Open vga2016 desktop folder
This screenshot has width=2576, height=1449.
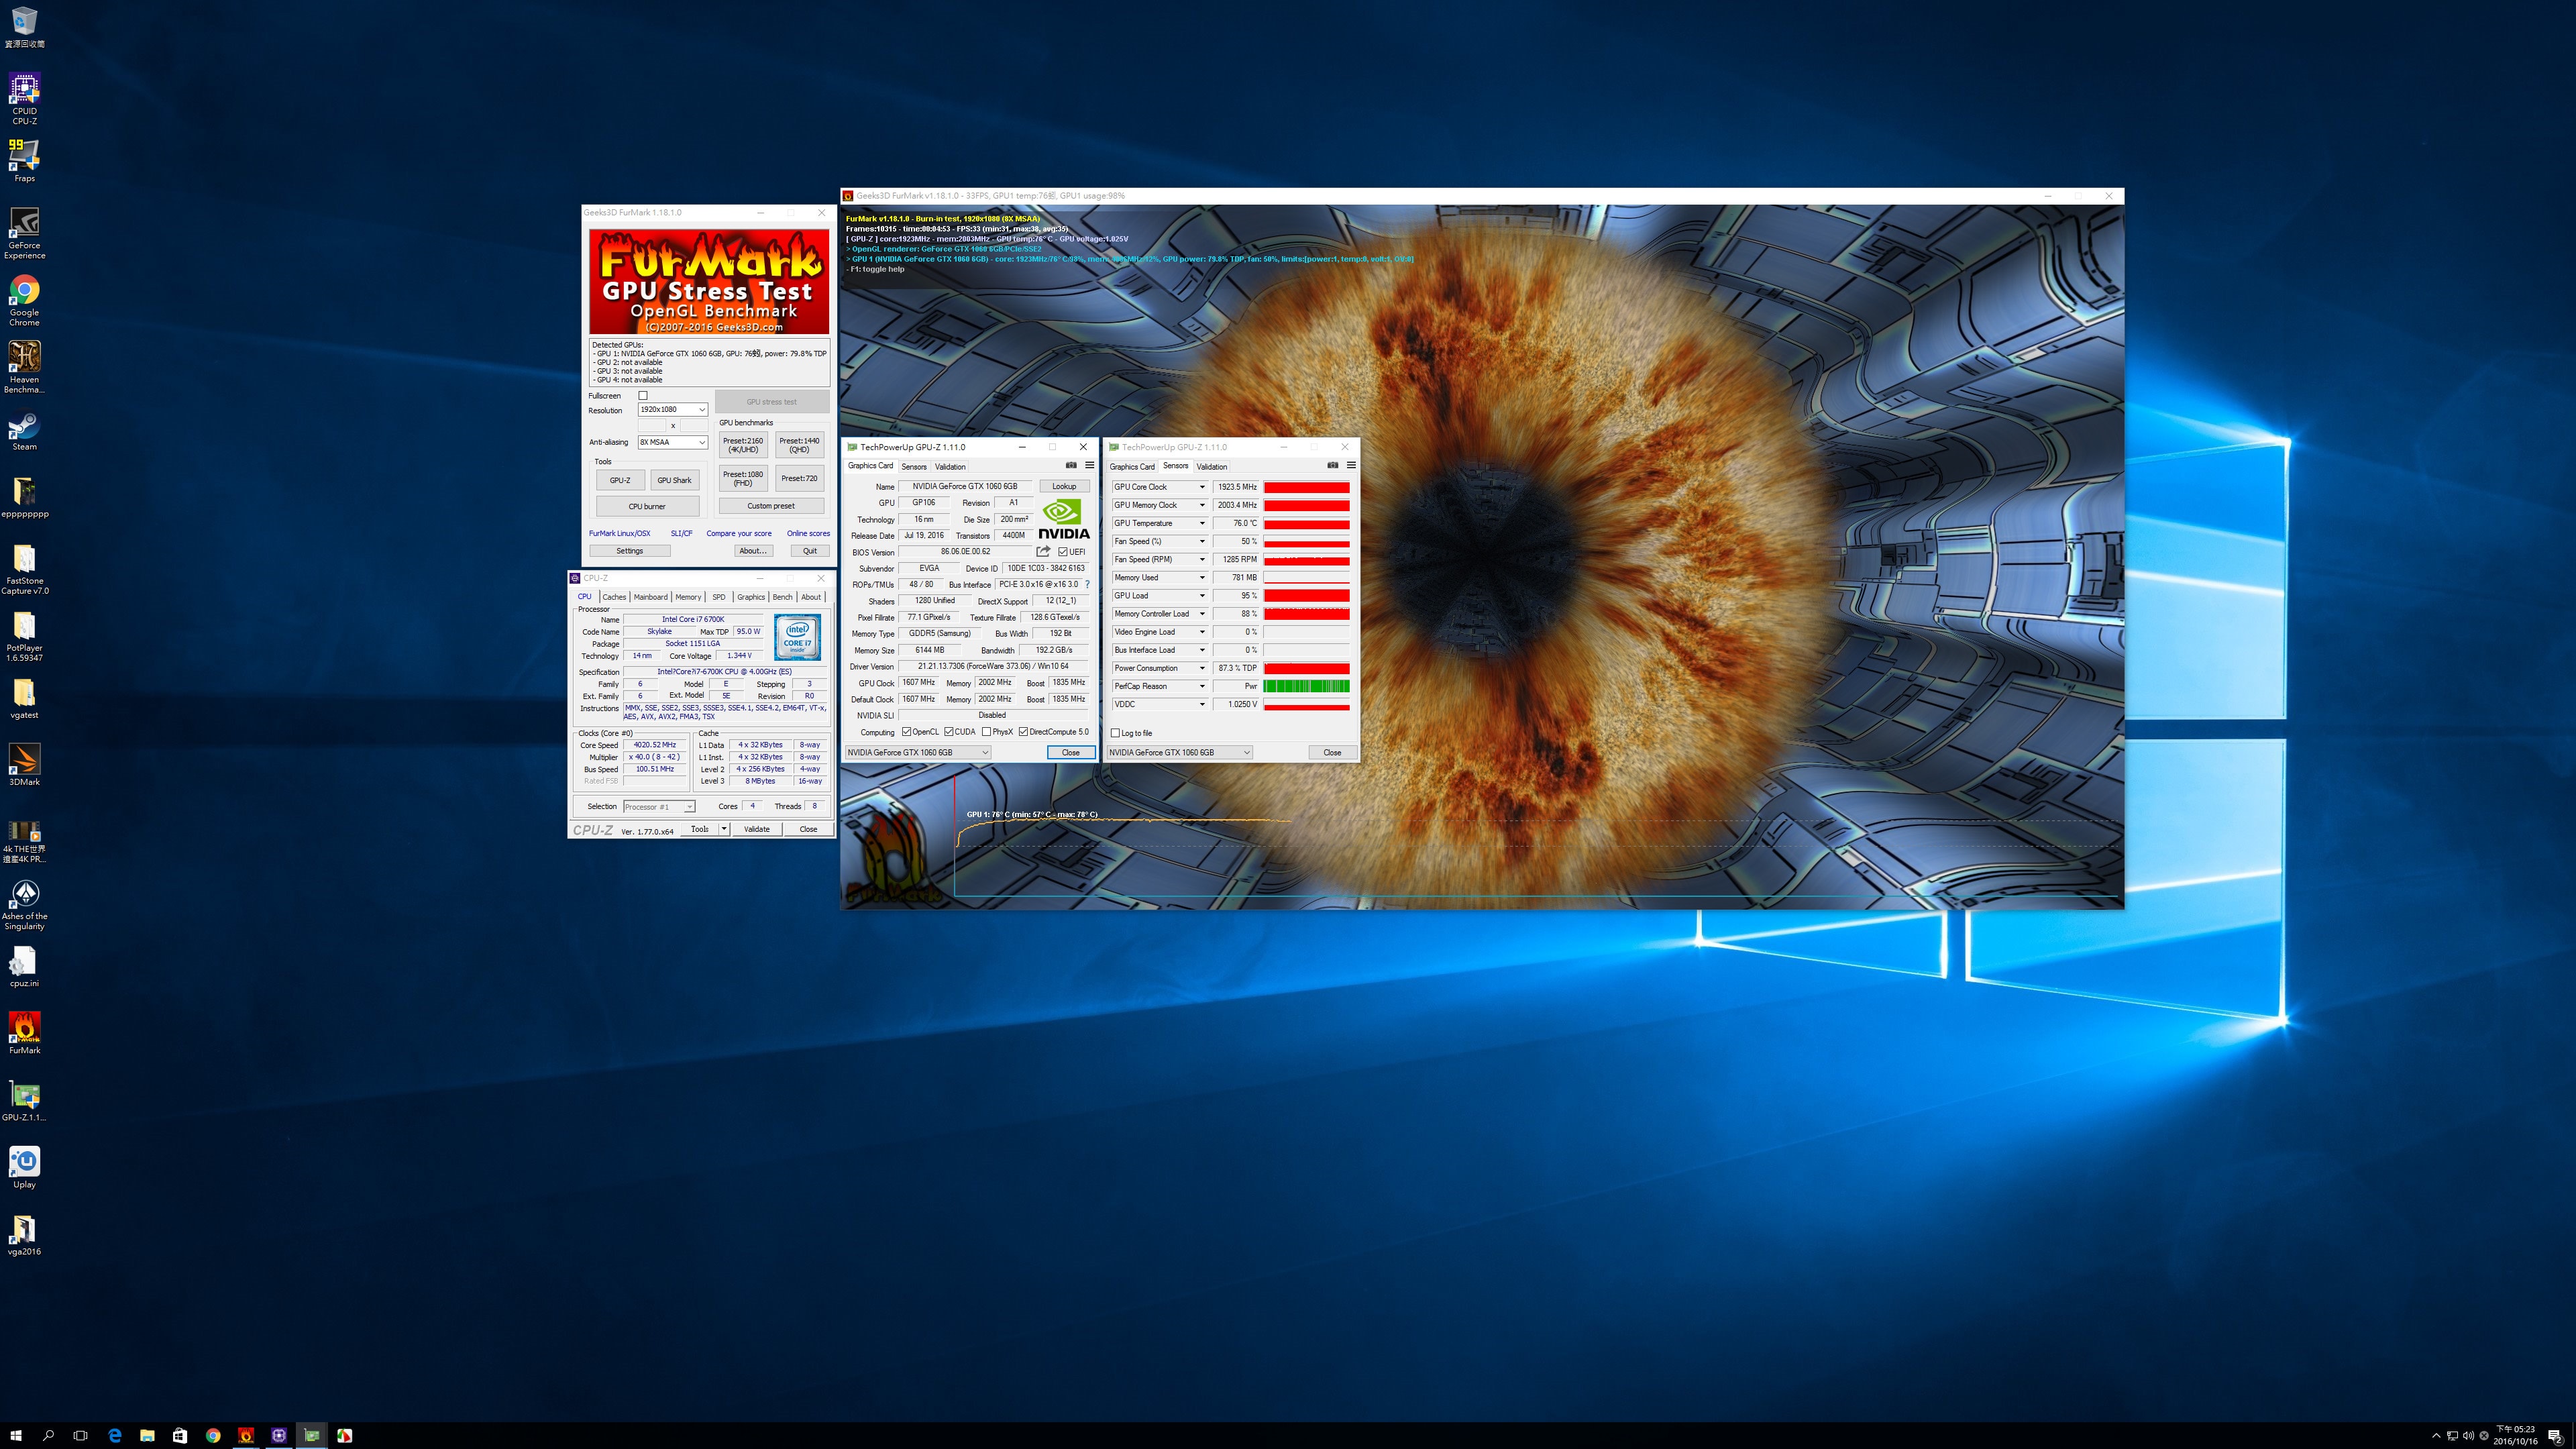(24, 1234)
